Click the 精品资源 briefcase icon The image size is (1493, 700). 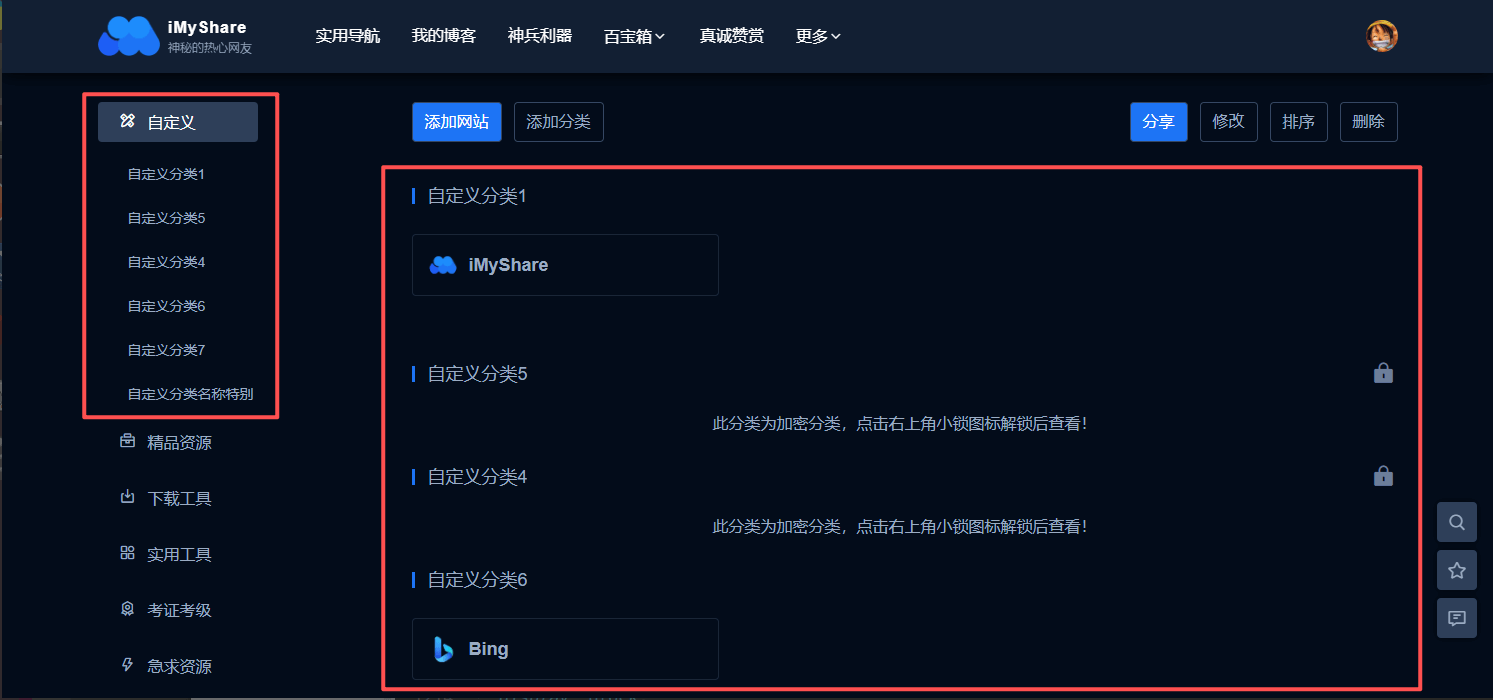click(x=127, y=441)
